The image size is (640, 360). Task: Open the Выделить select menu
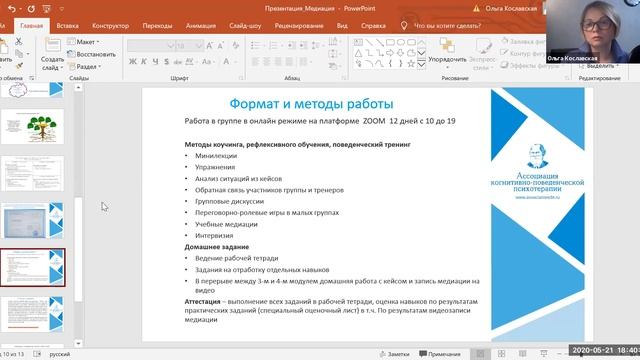point(599,66)
